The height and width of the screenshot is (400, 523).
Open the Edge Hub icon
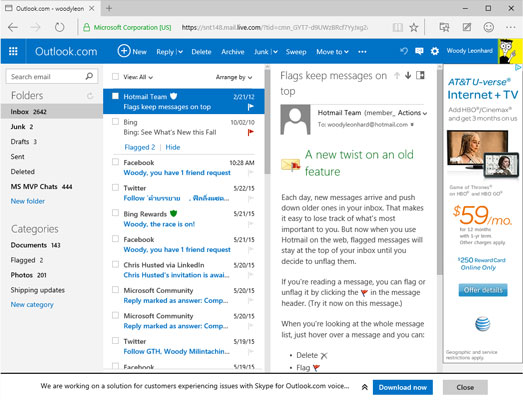(444, 27)
